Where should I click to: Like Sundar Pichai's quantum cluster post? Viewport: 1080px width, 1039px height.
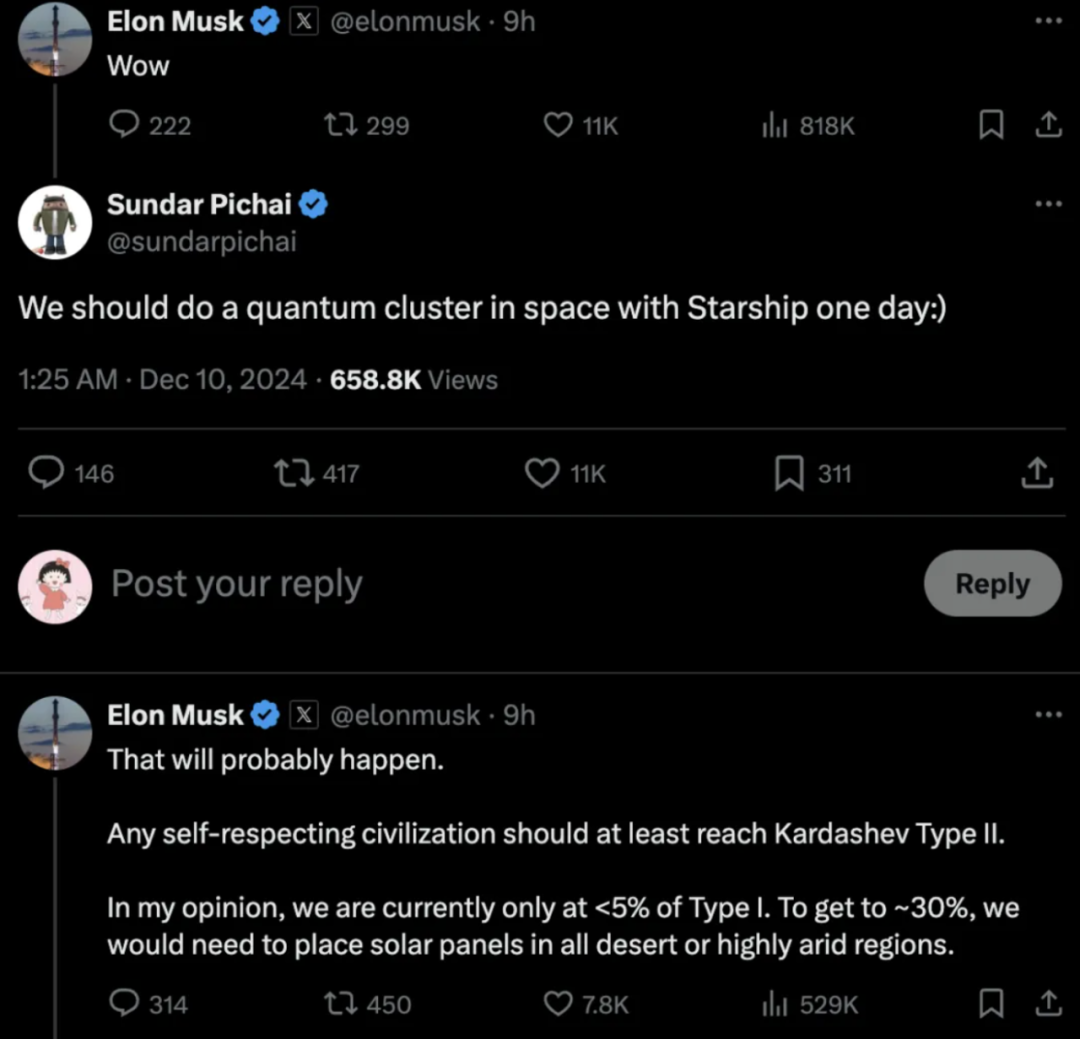click(x=542, y=473)
